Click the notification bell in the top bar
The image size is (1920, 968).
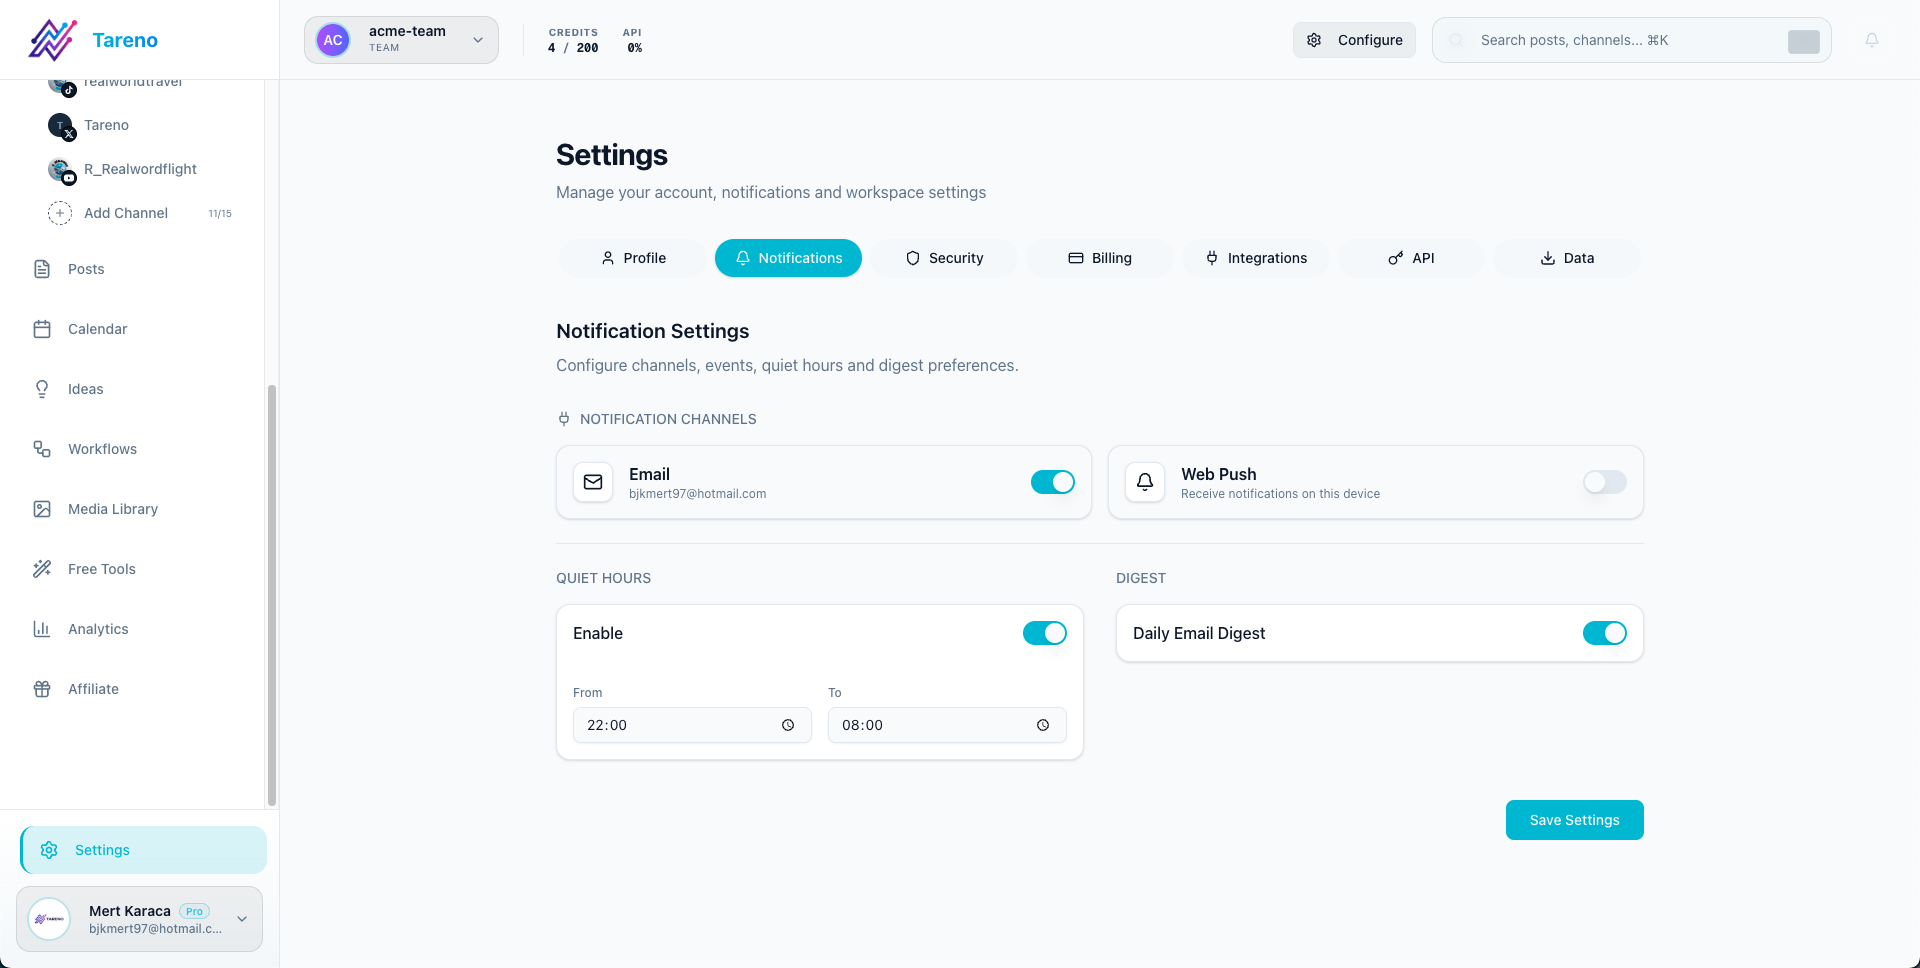coord(1872,40)
